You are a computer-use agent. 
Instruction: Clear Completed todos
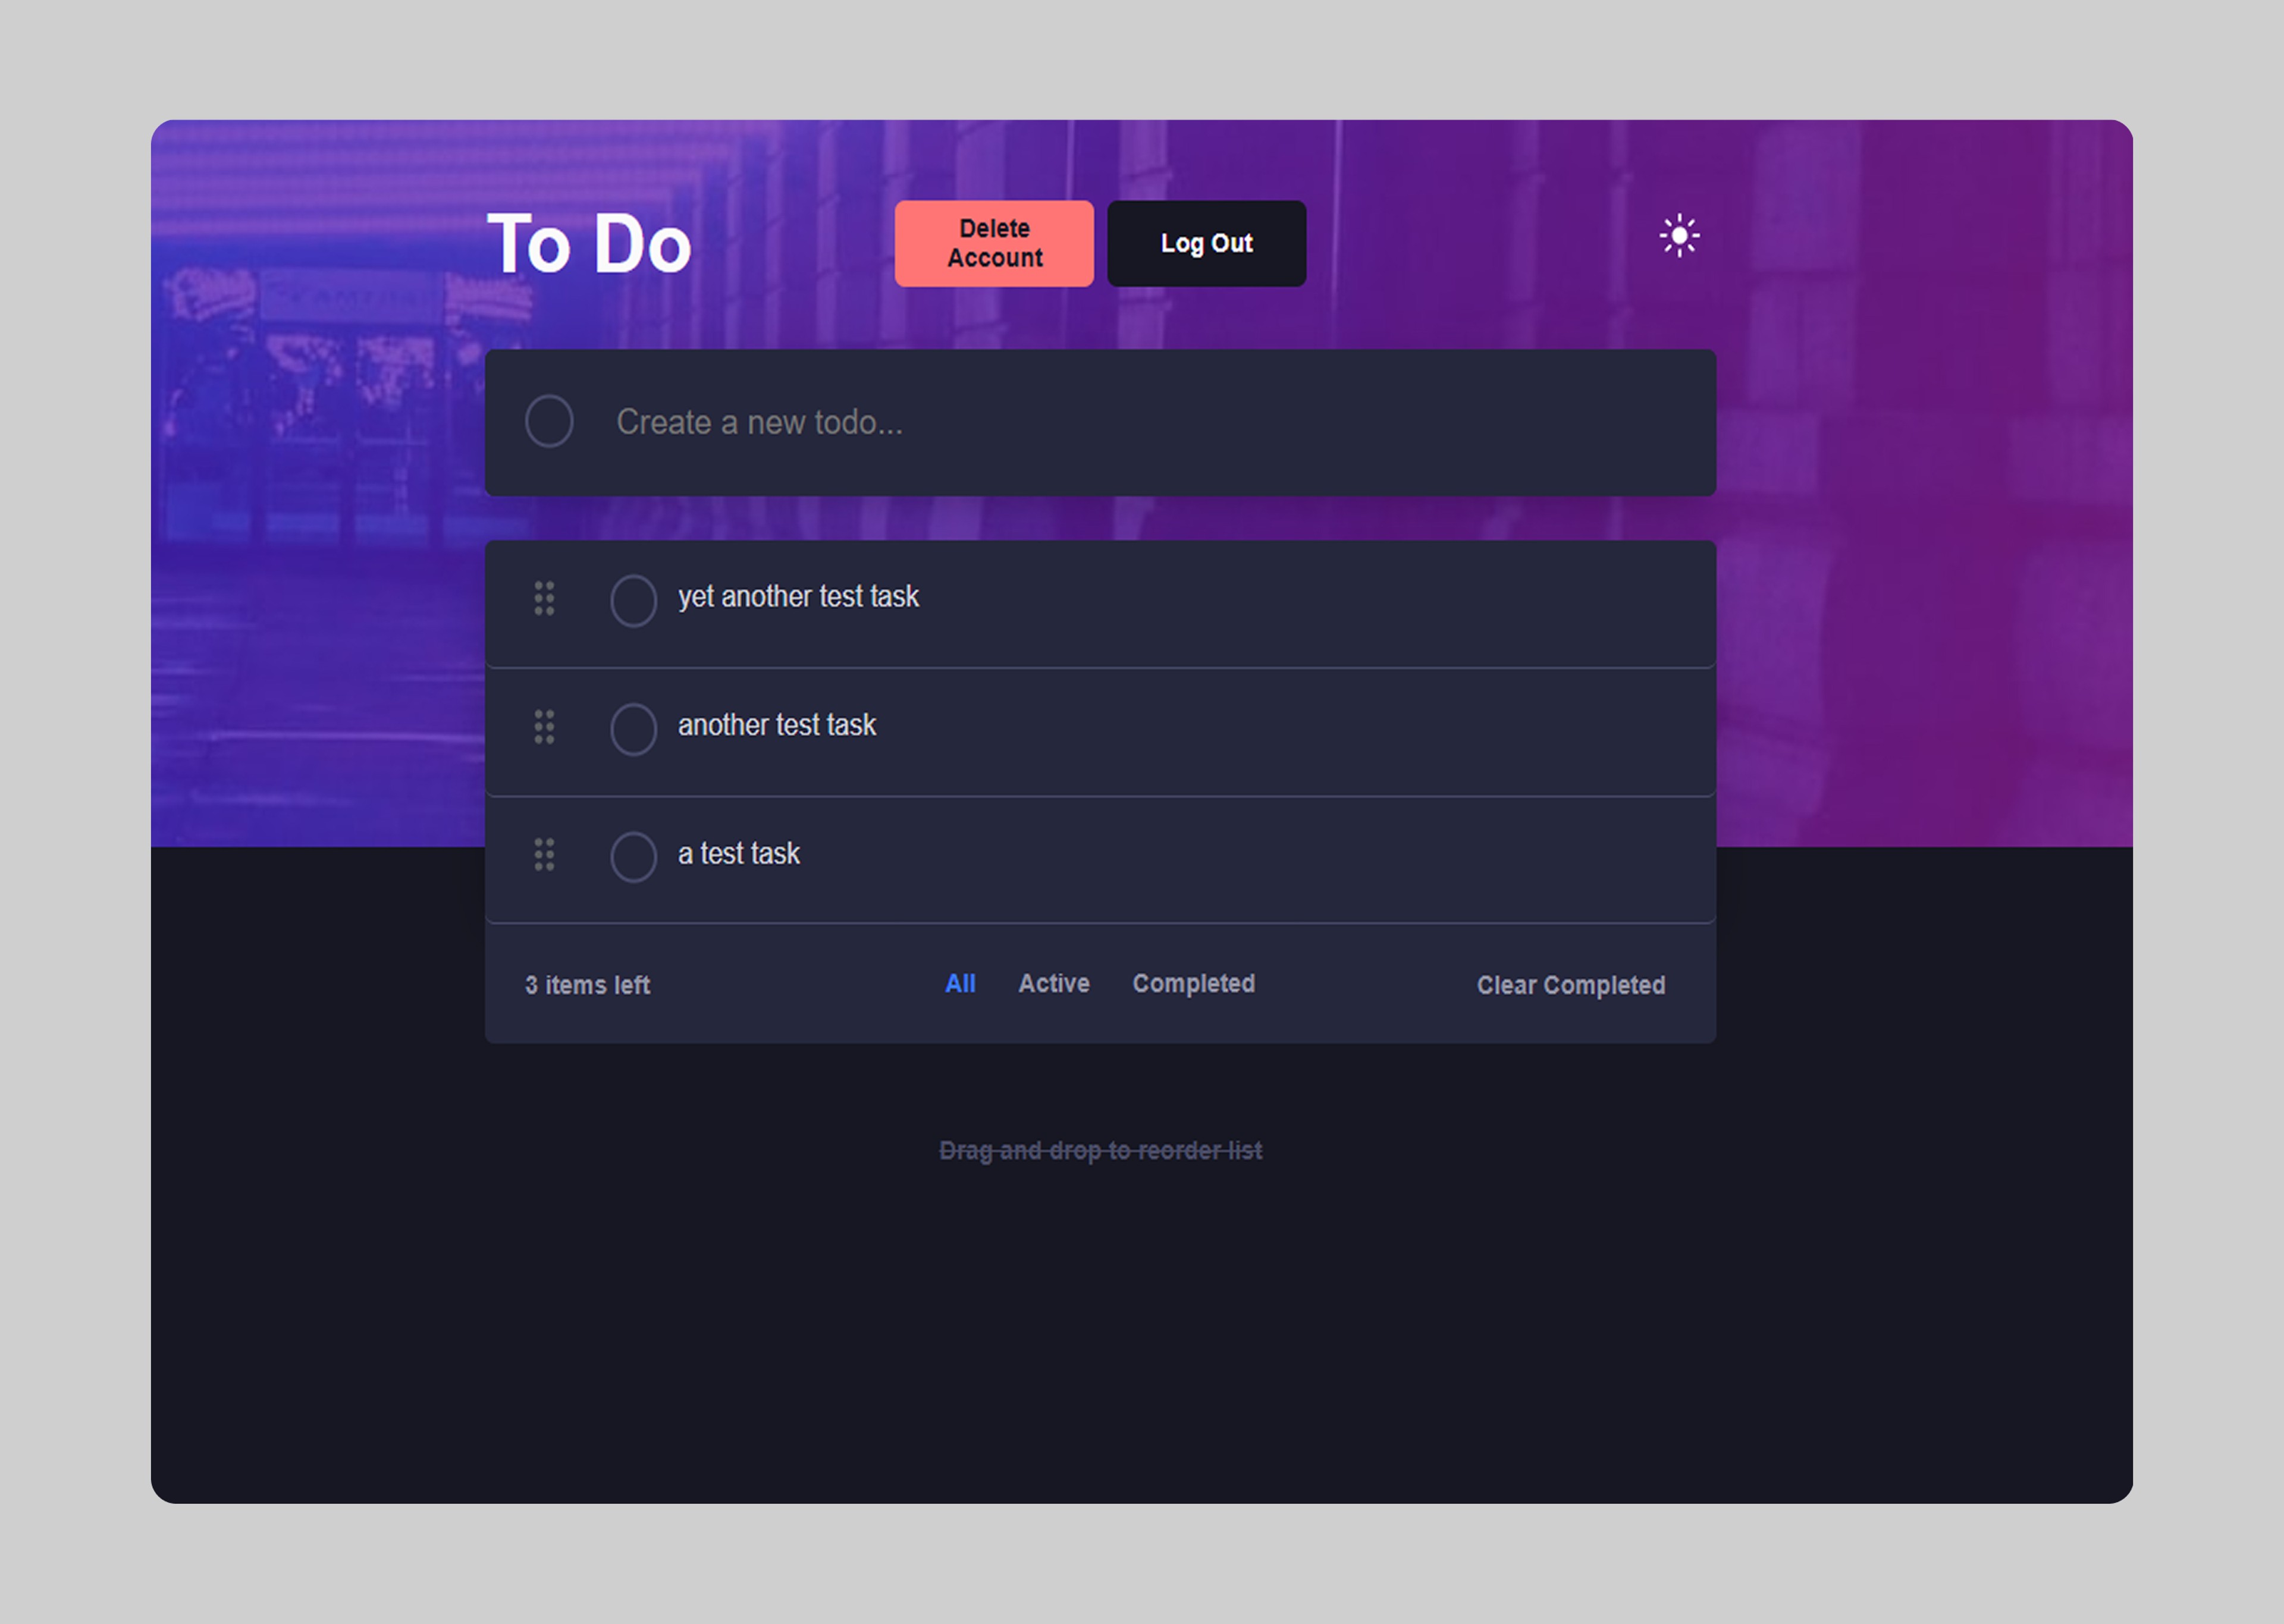pyautogui.click(x=1571, y=985)
